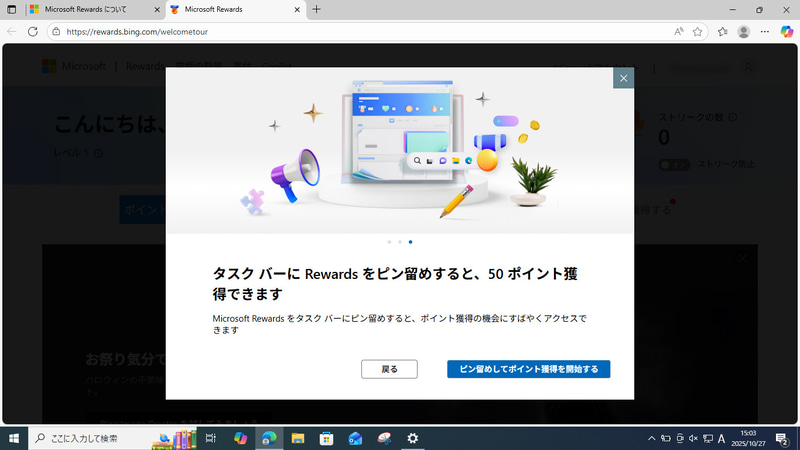Viewport: 800px width, 450px height.
Task: Launch Copilot from the taskbar
Action: [240, 438]
